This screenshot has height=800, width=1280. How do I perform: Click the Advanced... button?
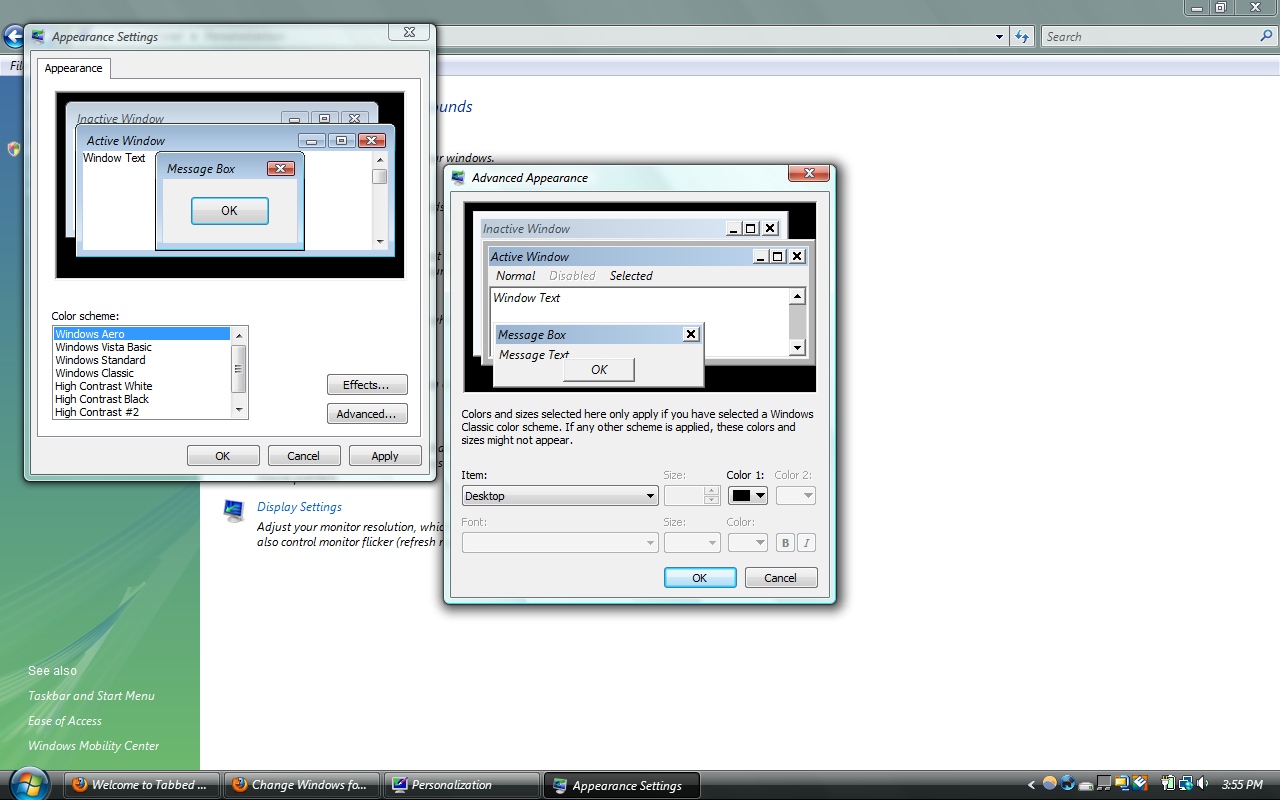pos(367,414)
